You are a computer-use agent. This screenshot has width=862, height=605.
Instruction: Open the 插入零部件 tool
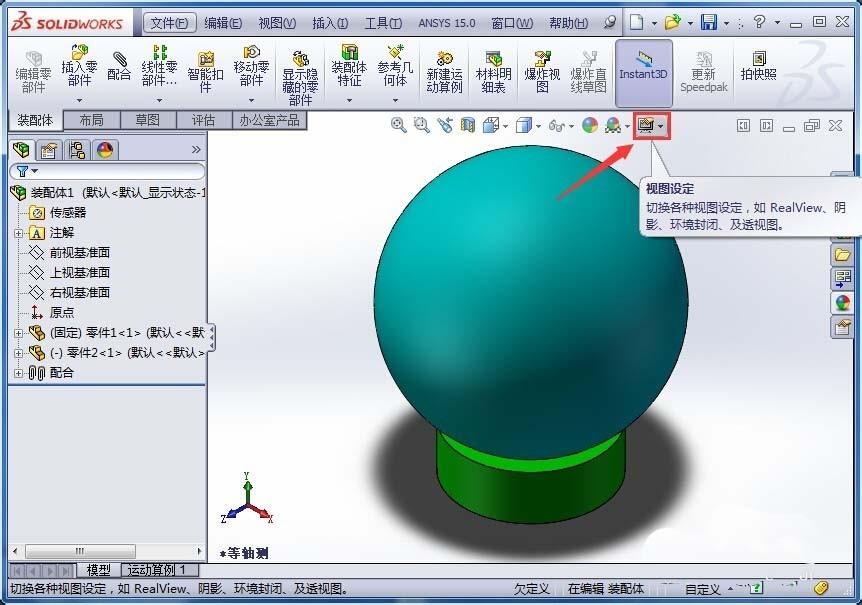click(80, 65)
